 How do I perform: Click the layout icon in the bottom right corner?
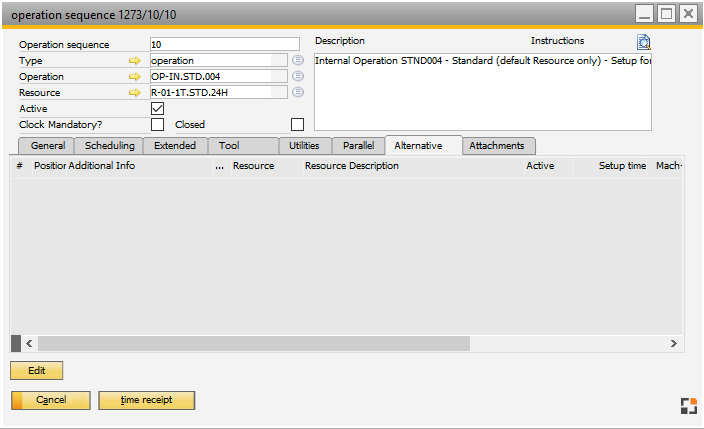(688, 405)
